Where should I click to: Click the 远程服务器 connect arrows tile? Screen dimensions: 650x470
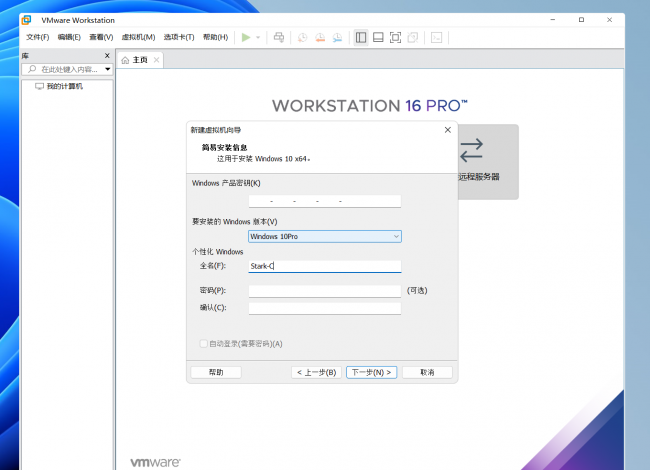coord(488,162)
